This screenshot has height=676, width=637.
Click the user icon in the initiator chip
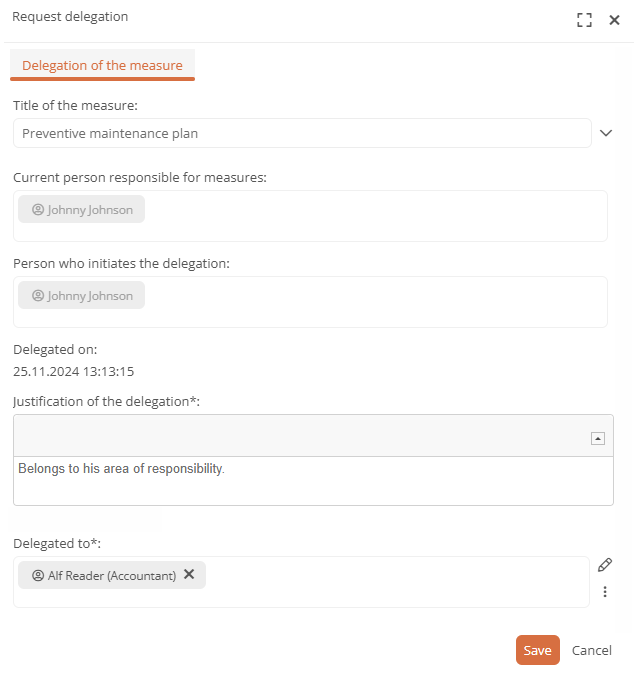[38, 295]
